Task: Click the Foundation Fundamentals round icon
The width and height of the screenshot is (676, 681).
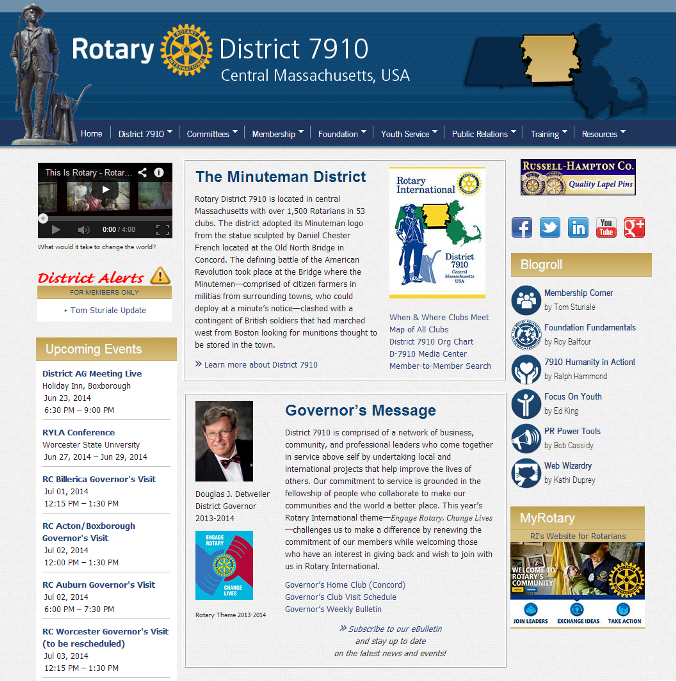Action: (x=526, y=334)
